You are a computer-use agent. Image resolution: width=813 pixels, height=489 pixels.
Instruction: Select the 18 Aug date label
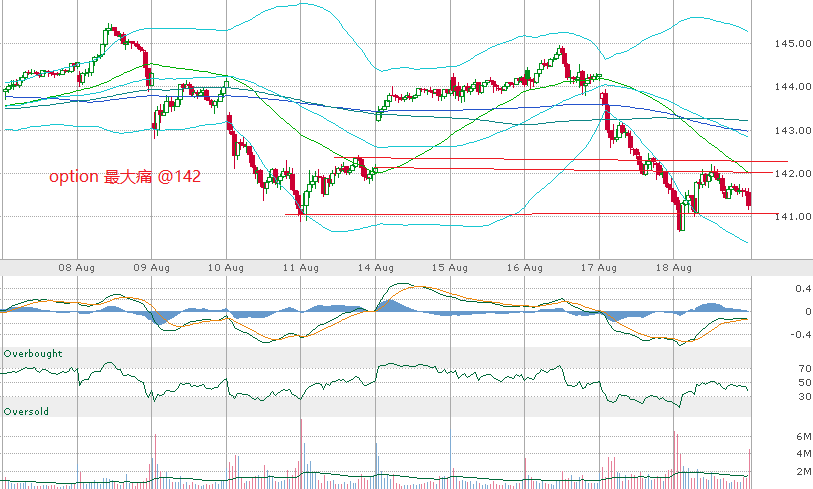click(675, 268)
